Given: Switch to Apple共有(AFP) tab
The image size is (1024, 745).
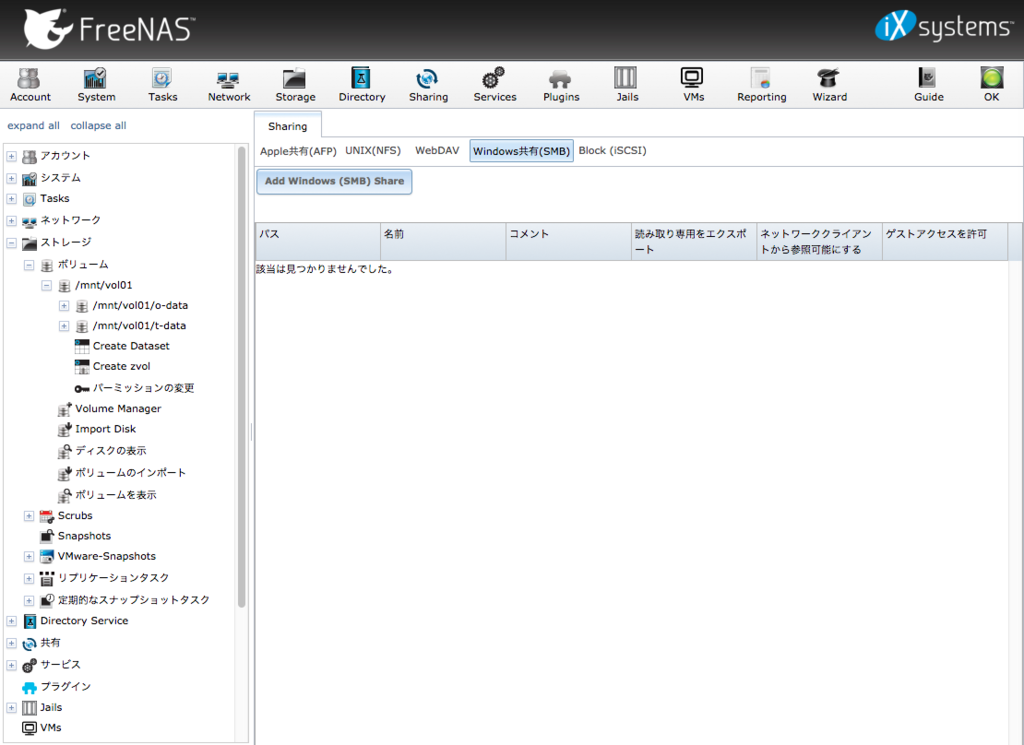Looking at the screenshot, I should point(298,151).
